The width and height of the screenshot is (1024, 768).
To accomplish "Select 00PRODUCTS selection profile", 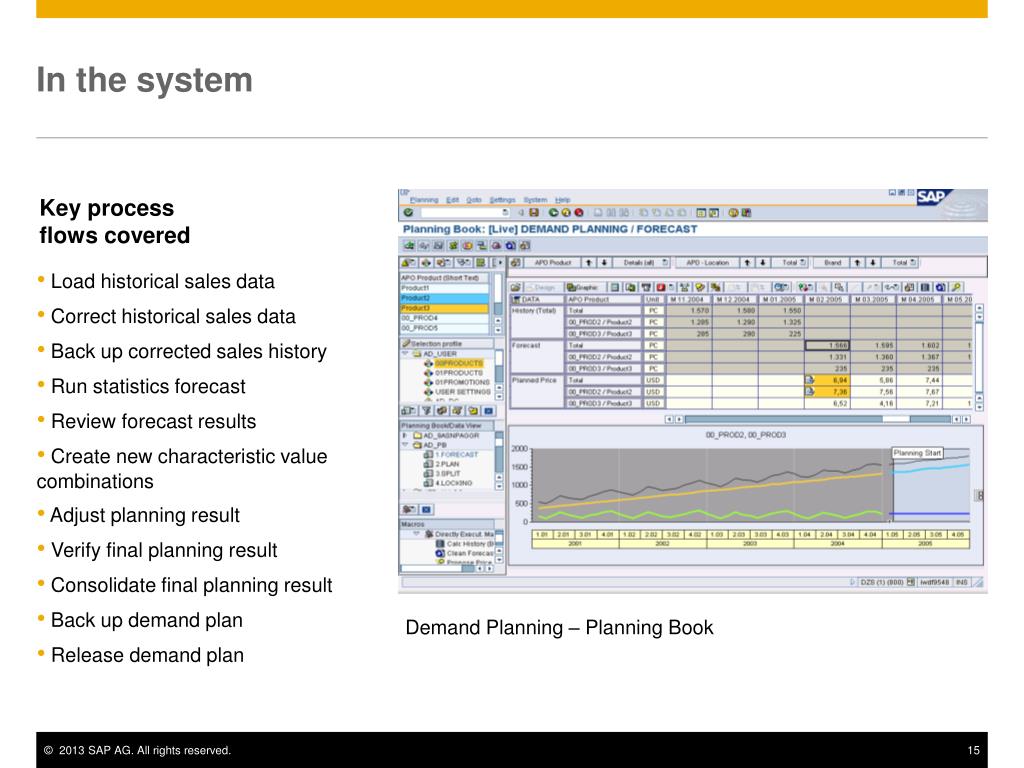I will (458, 363).
